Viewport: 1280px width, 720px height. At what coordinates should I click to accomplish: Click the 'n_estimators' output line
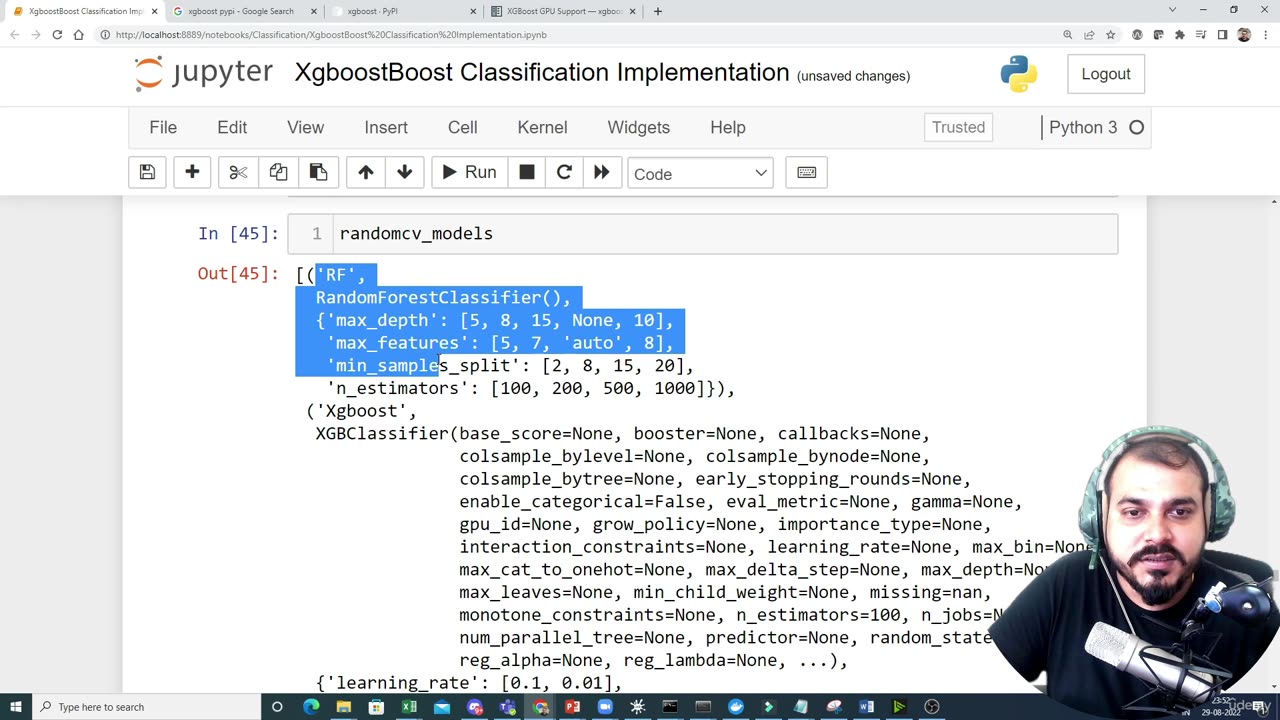tap(530, 388)
